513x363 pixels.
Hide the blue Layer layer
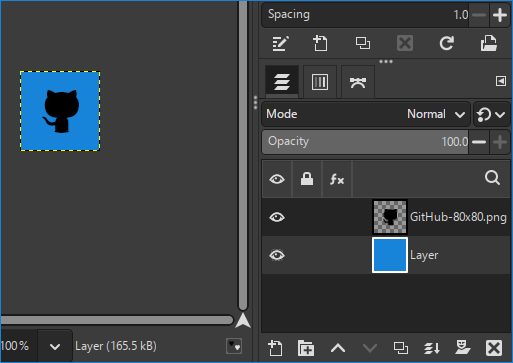pyautogui.click(x=277, y=255)
